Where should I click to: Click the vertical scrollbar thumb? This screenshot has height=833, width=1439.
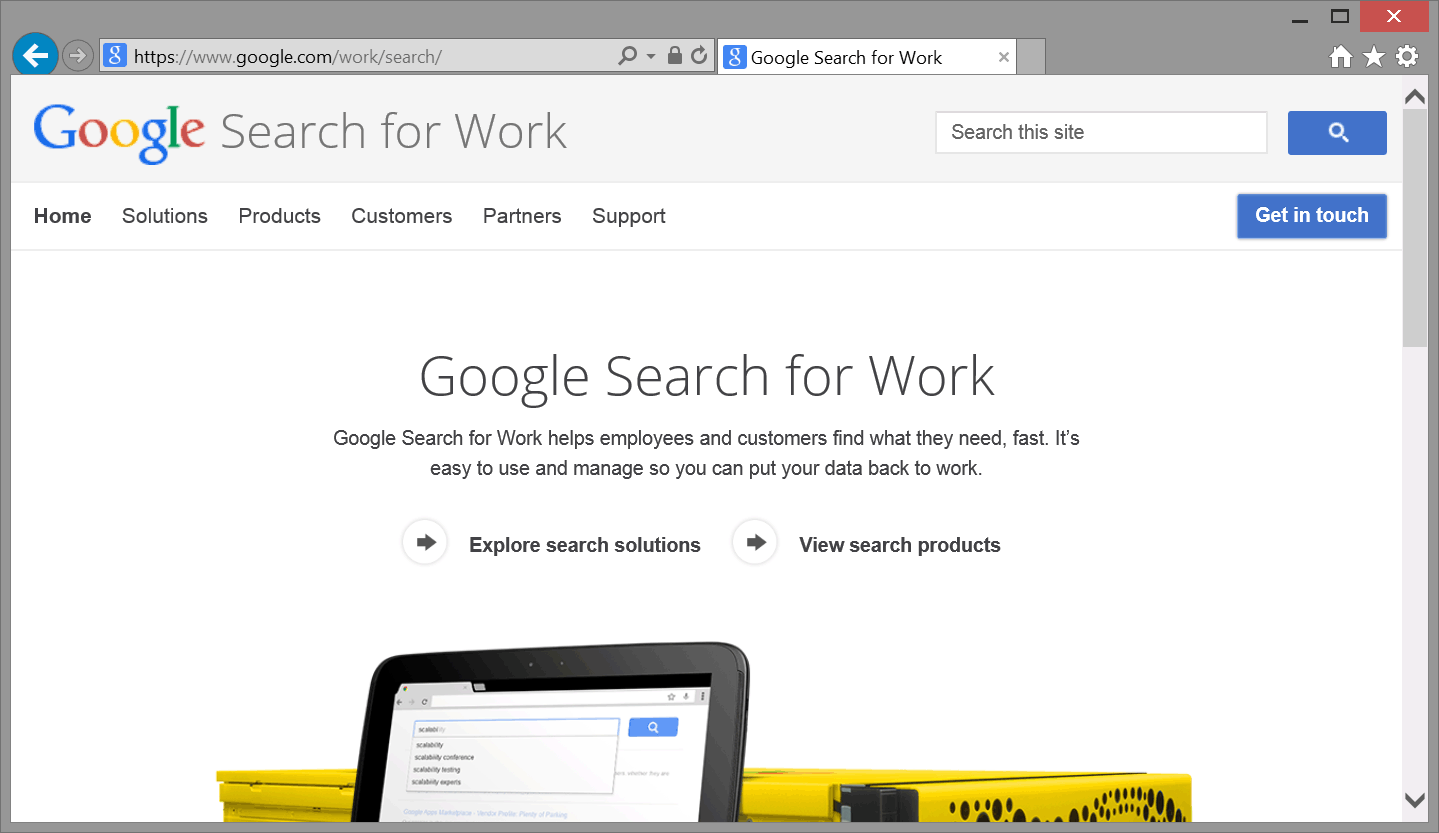[x=1415, y=228]
